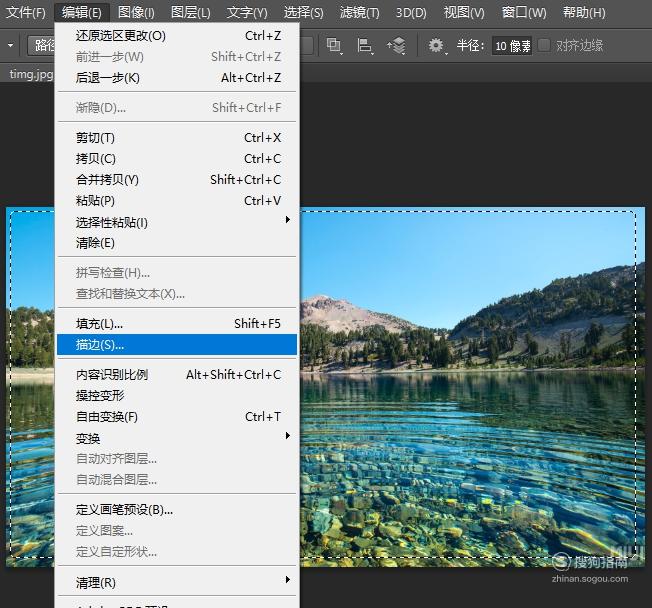
Task: Close the open 编辑(E) menu
Action: [x=82, y=12]
